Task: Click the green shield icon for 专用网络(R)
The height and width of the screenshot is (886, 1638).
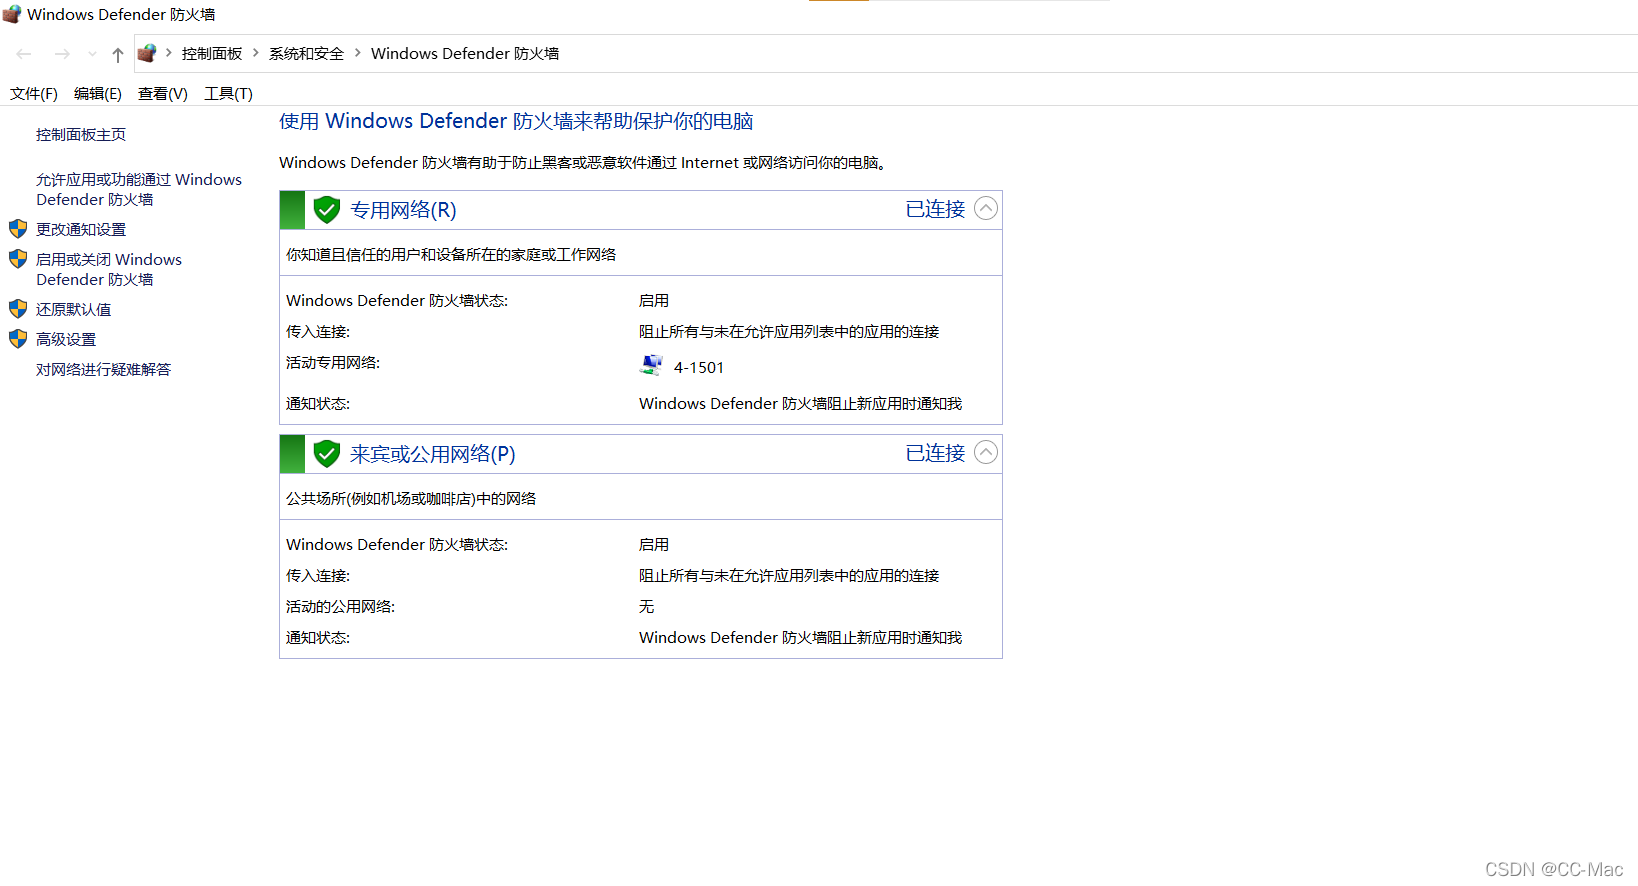Action: [327, 209]
